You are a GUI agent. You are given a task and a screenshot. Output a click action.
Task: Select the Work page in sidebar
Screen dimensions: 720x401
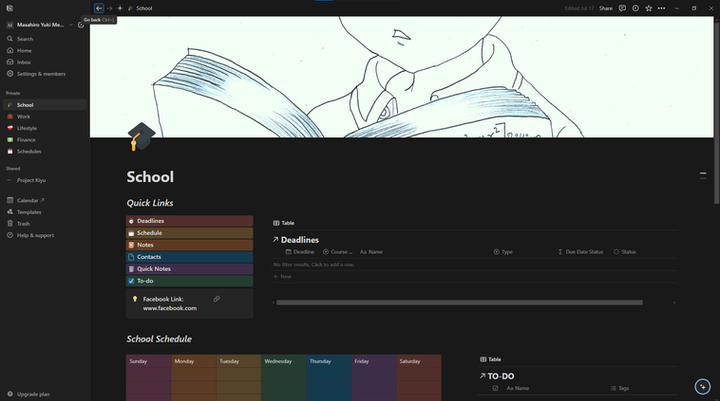click(44, 117)
